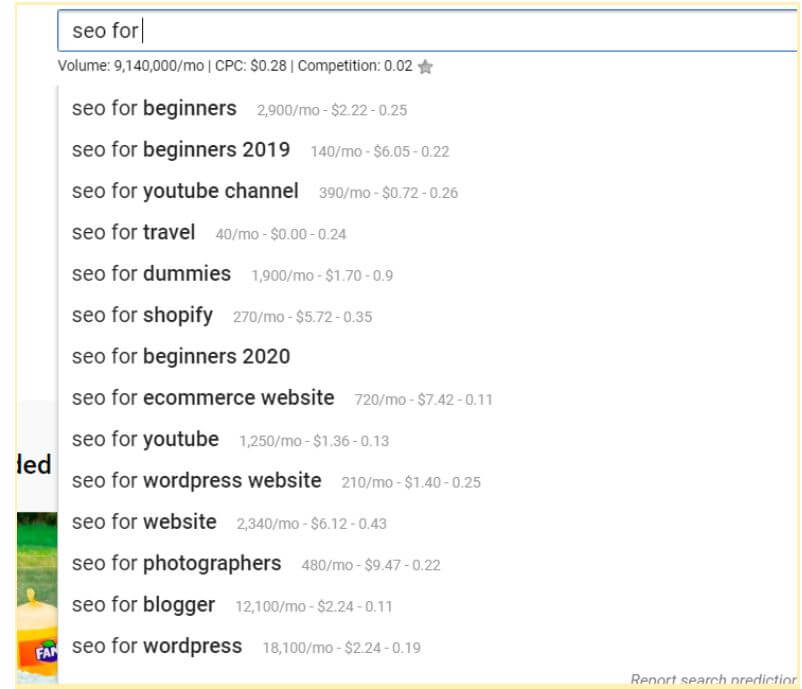The width and height of the screenshot is (802, 689).
Task: Click 'seo for youtube' in the dropdown
Action: coord(145,439)
